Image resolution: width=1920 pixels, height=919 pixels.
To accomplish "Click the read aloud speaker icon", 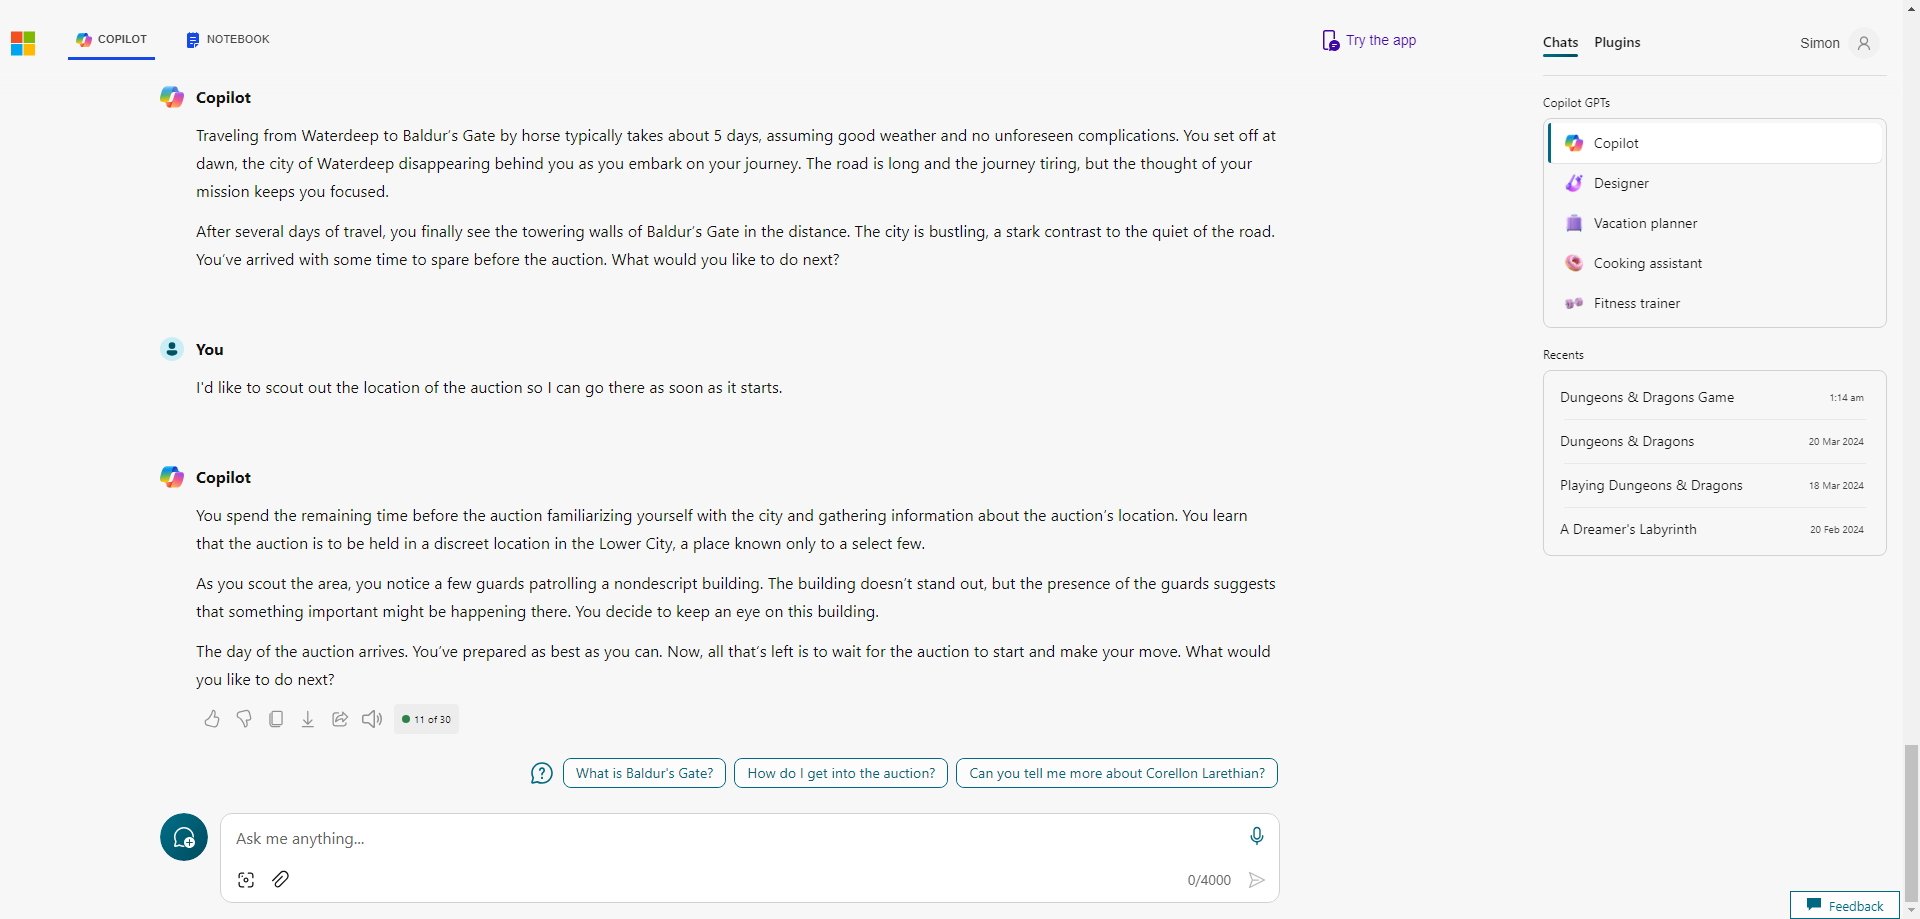I will click(x=372, y=719).
